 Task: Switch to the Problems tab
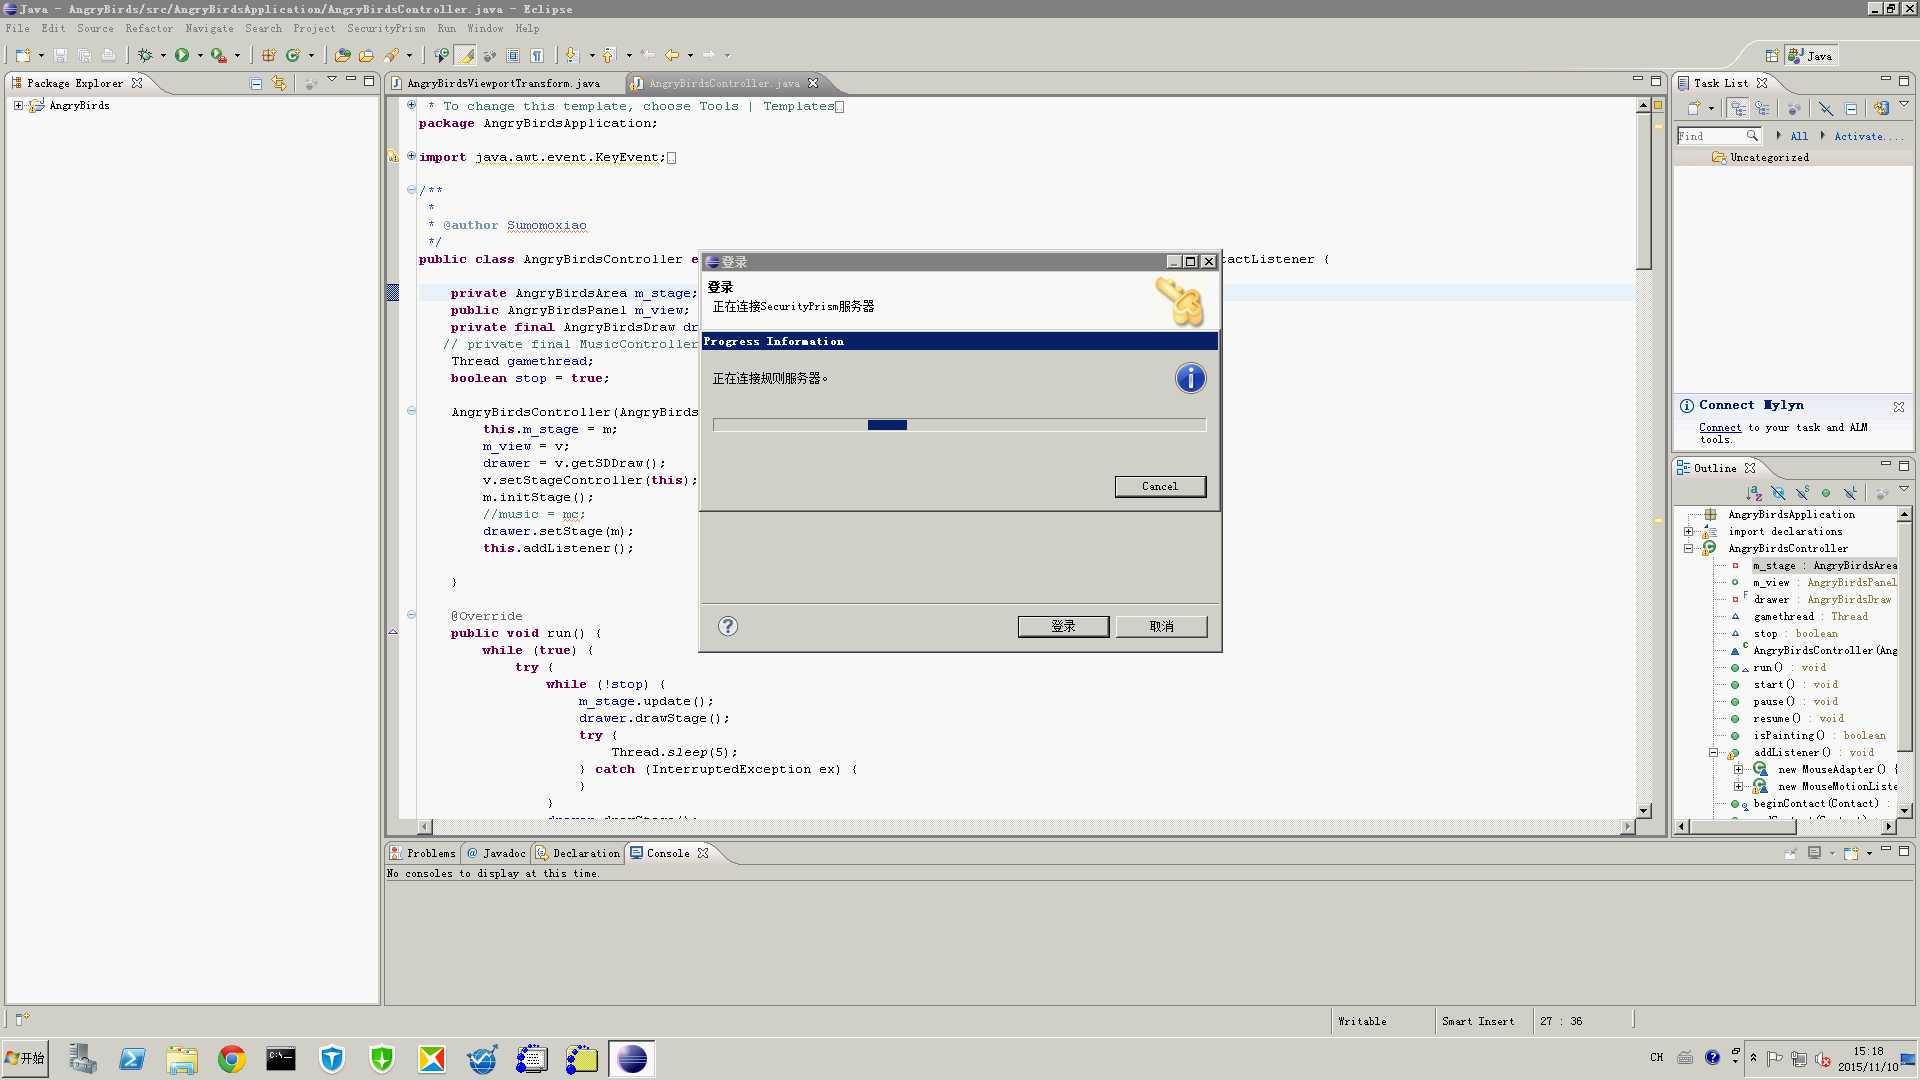[x=423, y=853]
